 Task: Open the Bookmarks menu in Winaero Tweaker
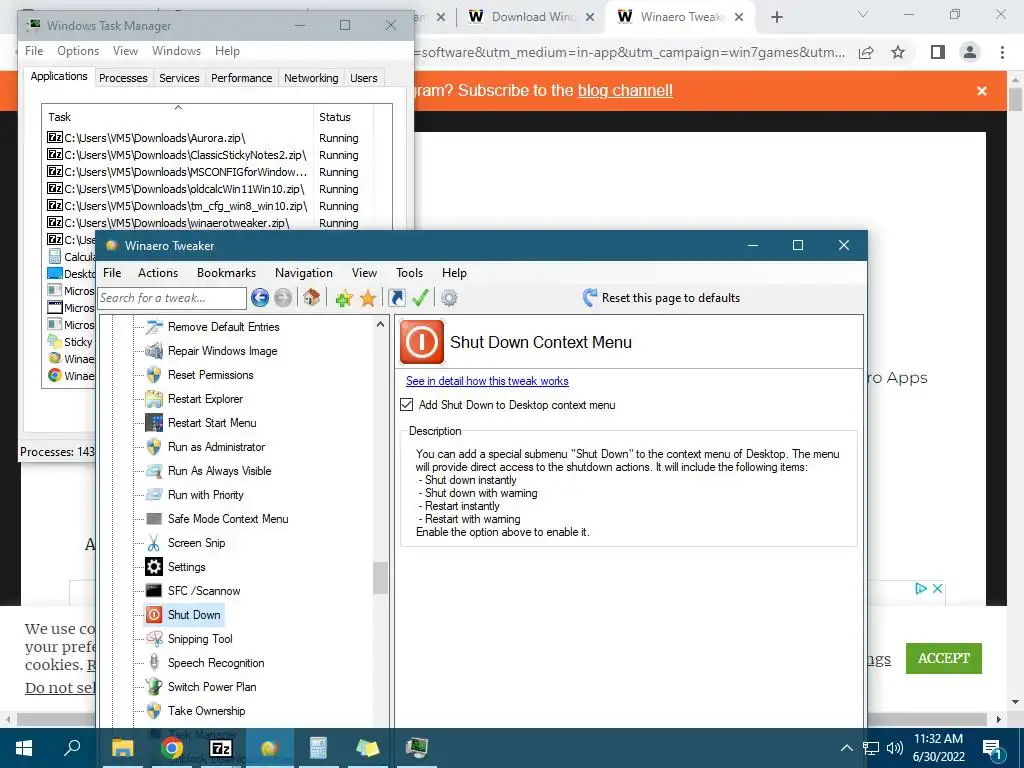[x=227, y=273]
